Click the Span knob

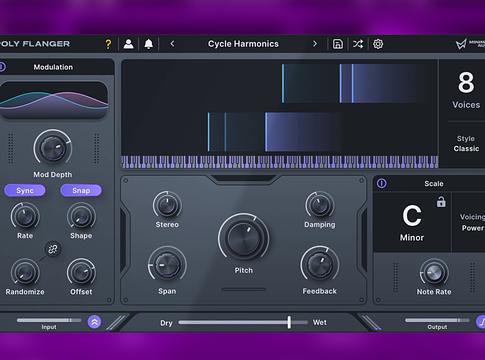click(x=167, y=266)
